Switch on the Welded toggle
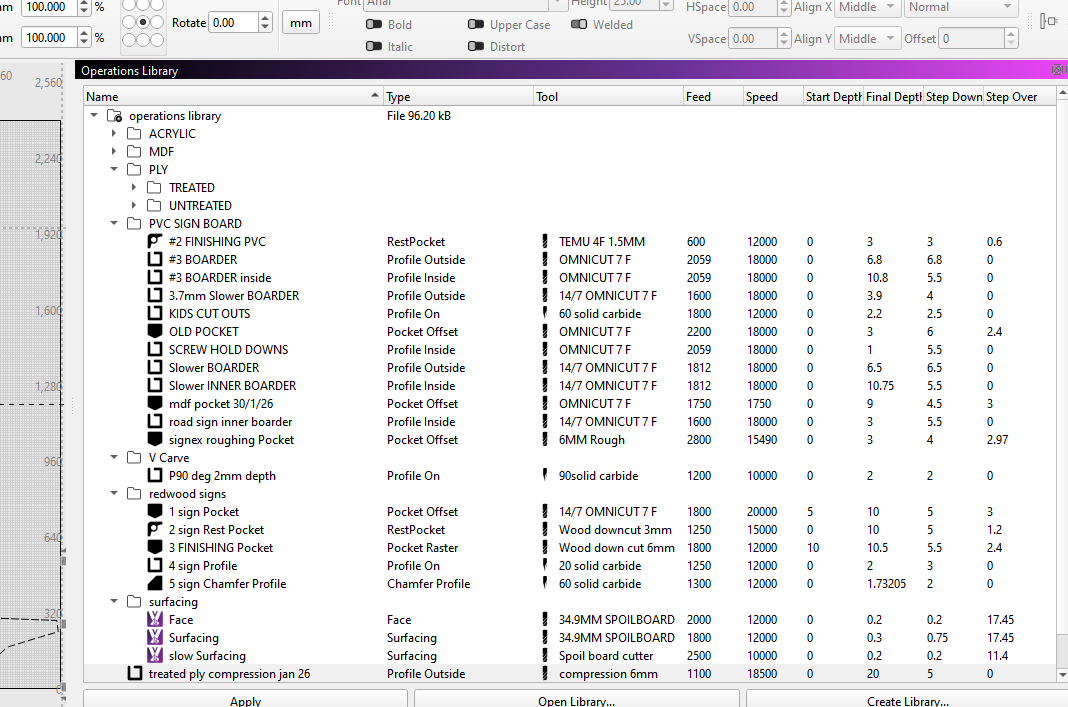The image size is (1068, 707). coord(579,25)
